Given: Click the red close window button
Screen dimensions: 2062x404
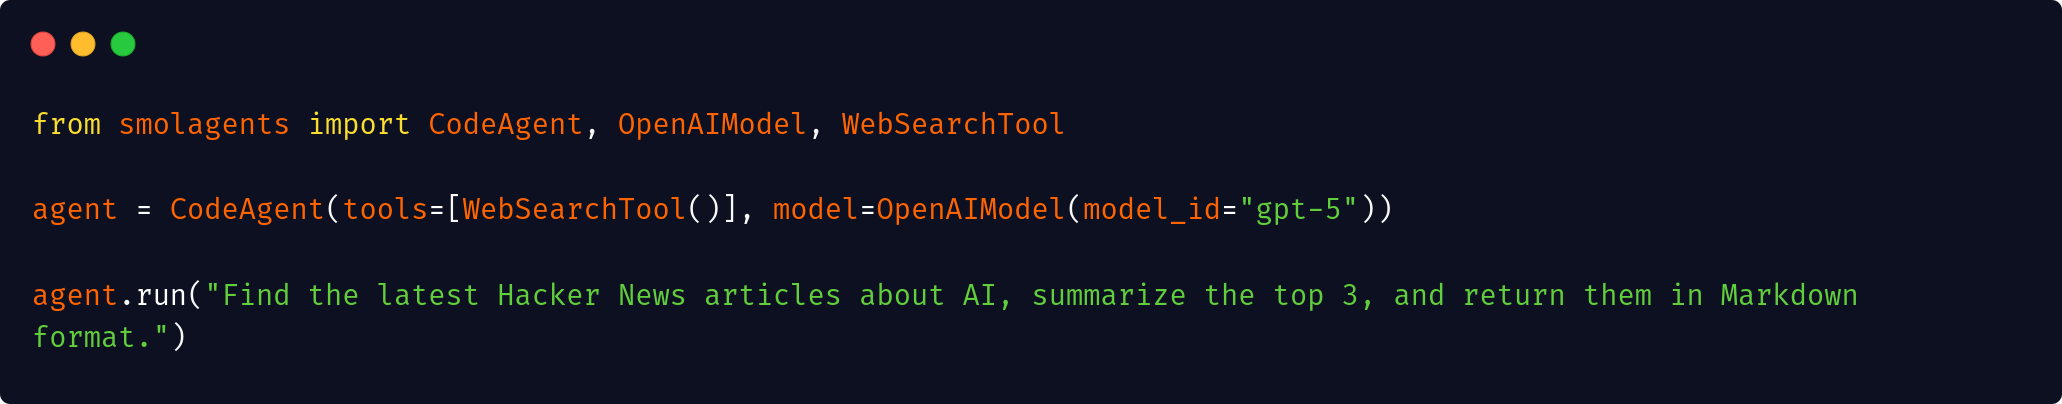Looking at the screenshot, I should 43,44.
